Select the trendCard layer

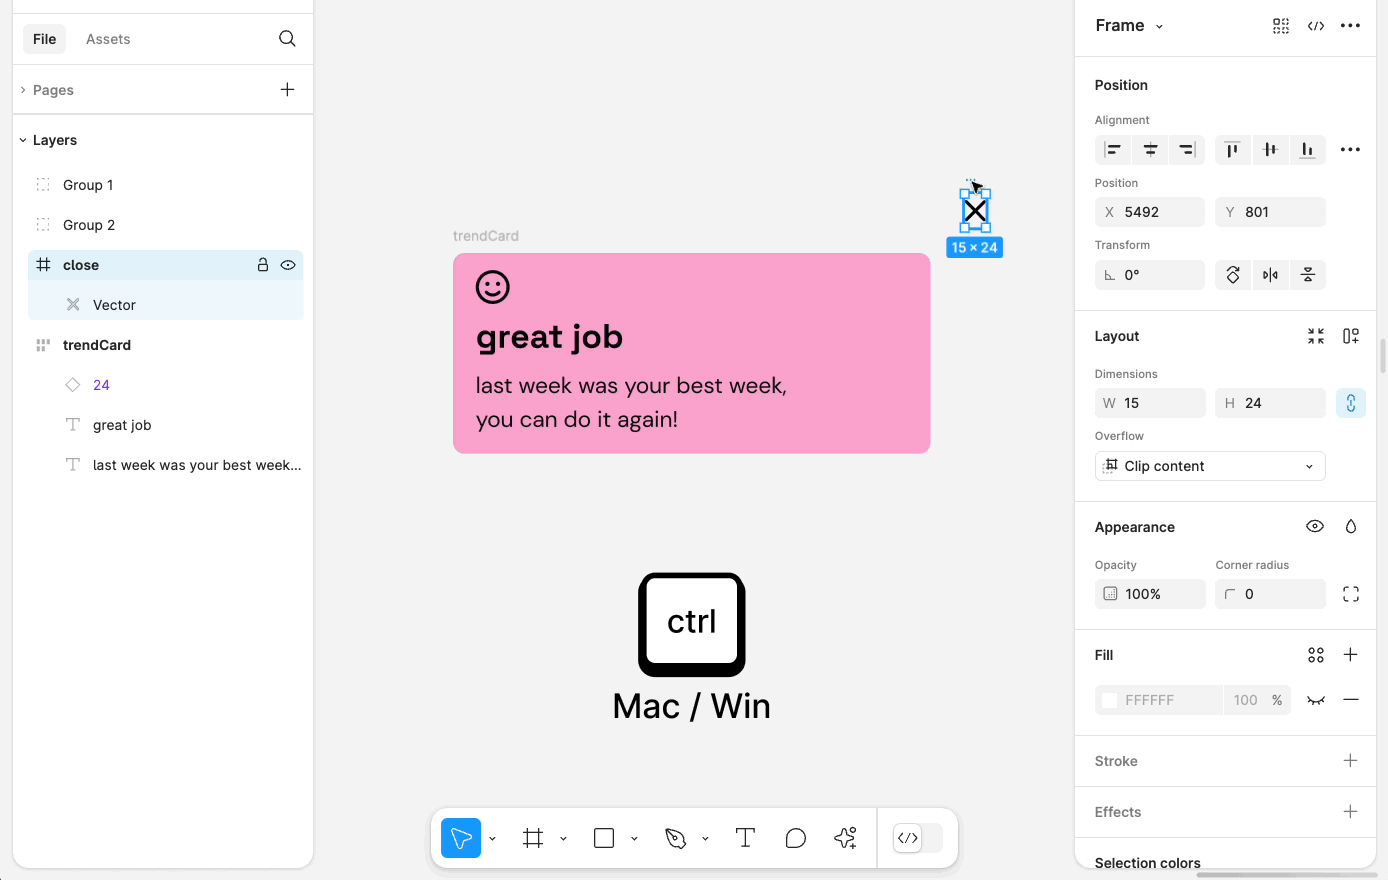click(x=97, y=345)
